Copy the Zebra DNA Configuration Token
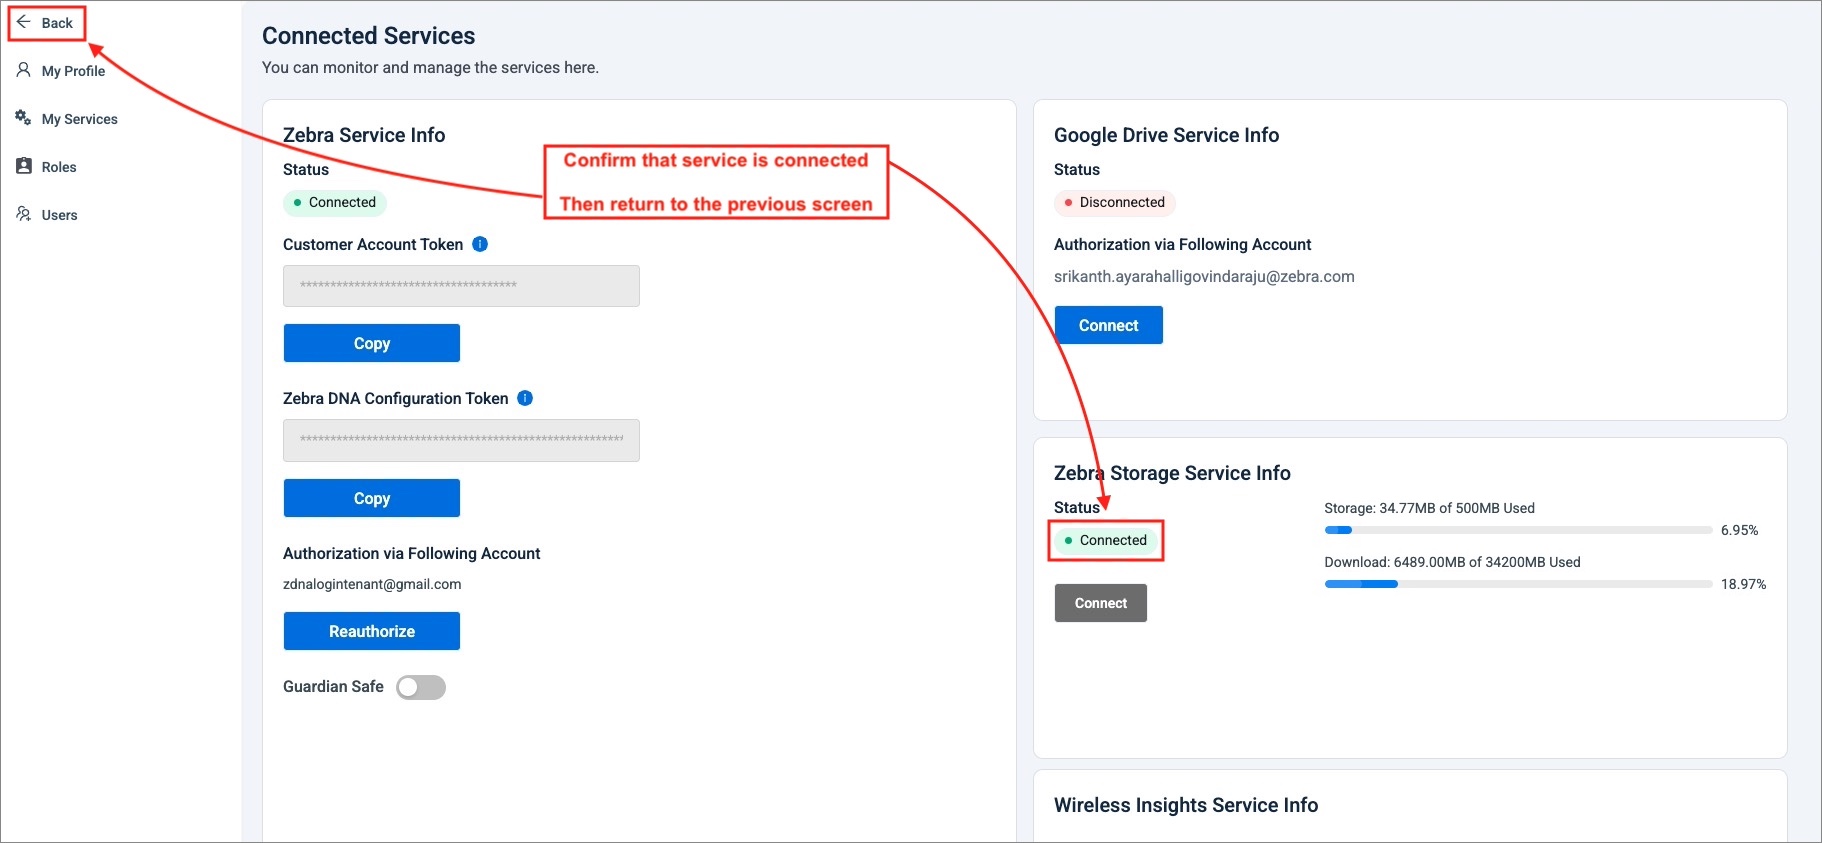The height and width of the screenshot is (843, 1822). point(371,498)
